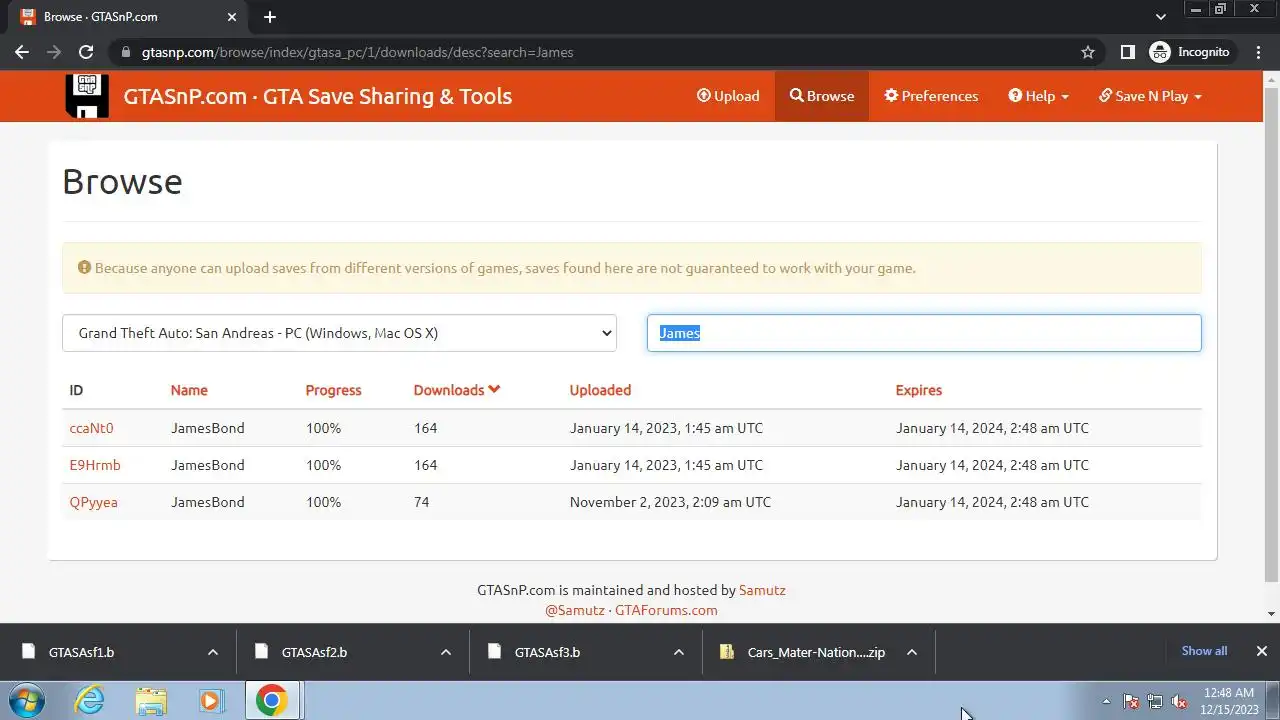Image resolution: width=1280 pixels, height=720 pixels.
Task: Launch Internet Explorer from taskbar
Action: 90,700
